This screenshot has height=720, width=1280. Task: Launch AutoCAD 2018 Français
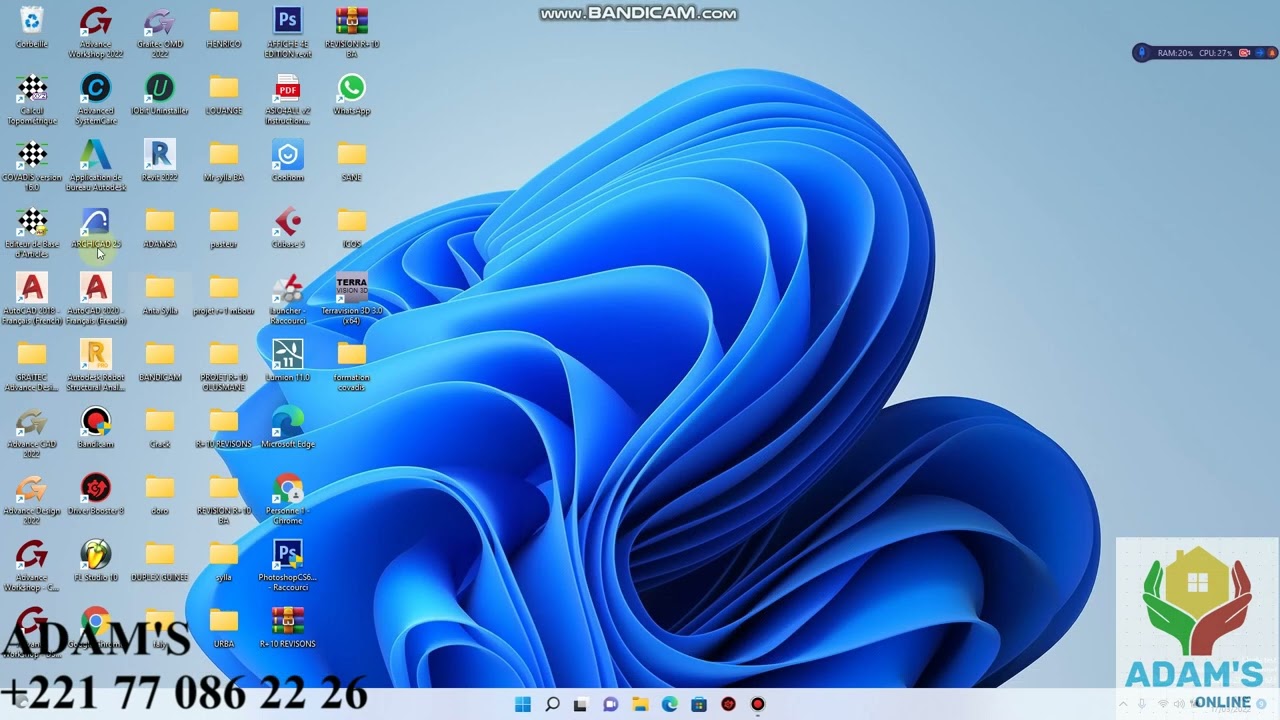(32, 300)
